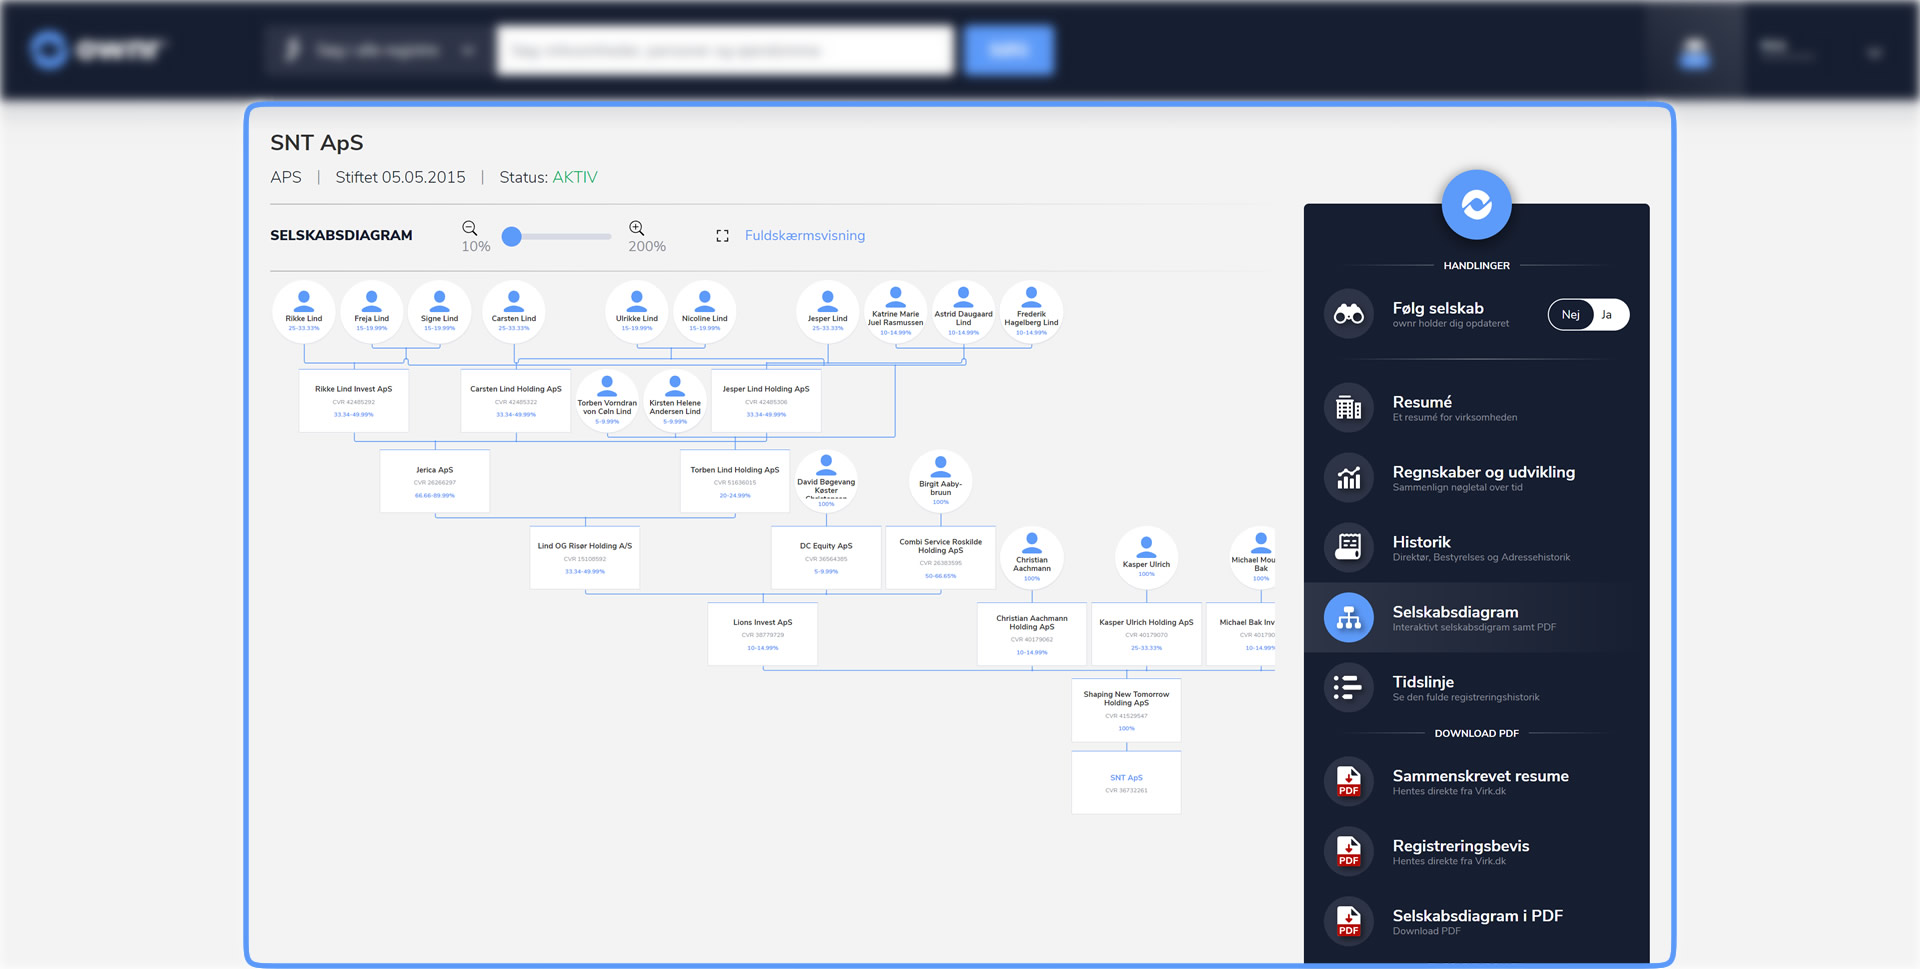
Task: Select the Rikke Lind person node
Action: coord(304,312)
